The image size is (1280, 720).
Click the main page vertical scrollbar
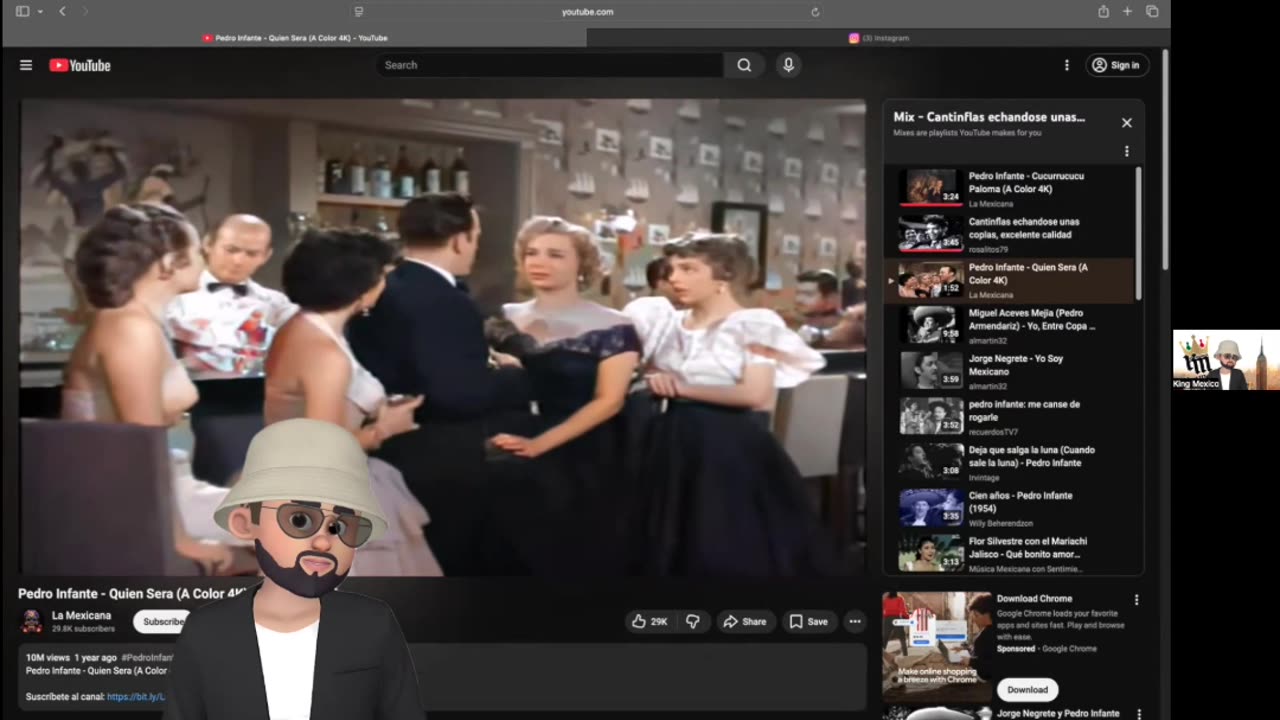[x=1164, y=158]
